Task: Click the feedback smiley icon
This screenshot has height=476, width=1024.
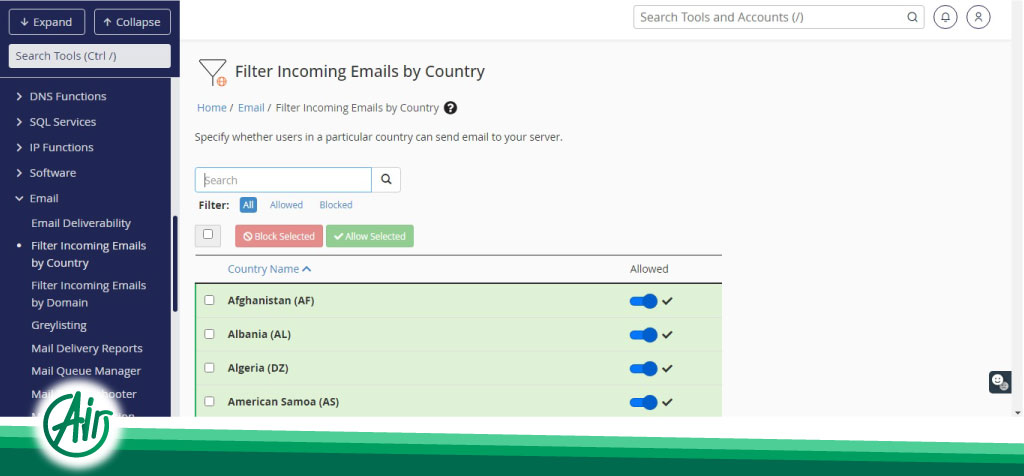Action: tap(999, 382)
